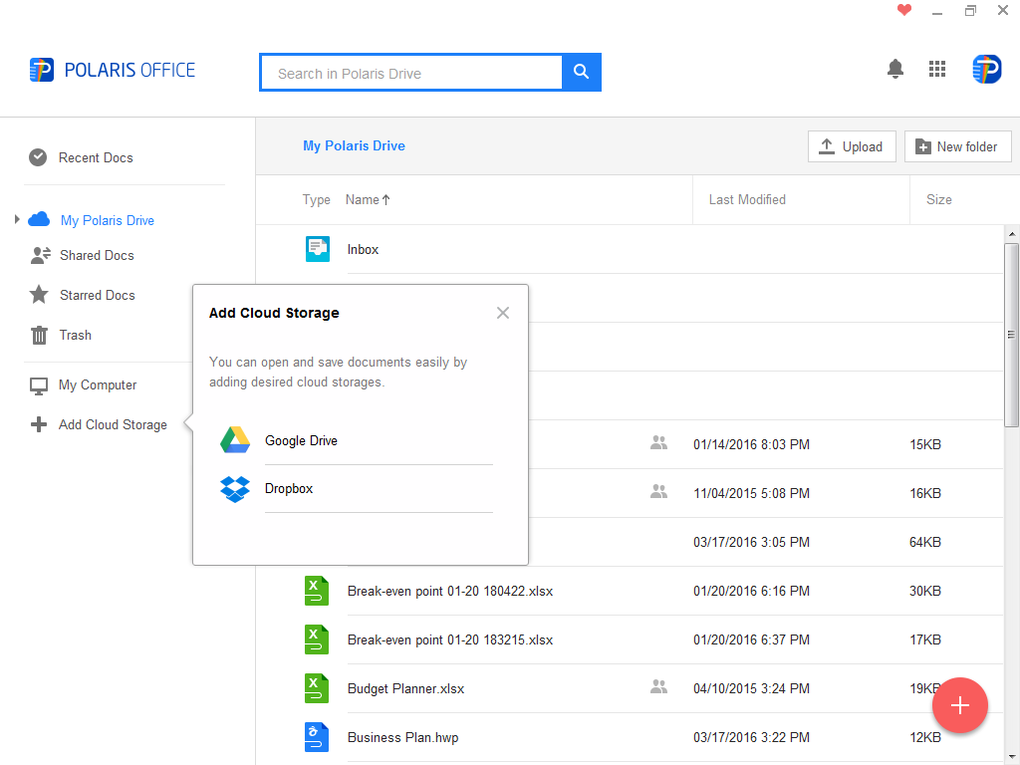Click the POLARIS OFFICE title text

[x=129, y=70]
